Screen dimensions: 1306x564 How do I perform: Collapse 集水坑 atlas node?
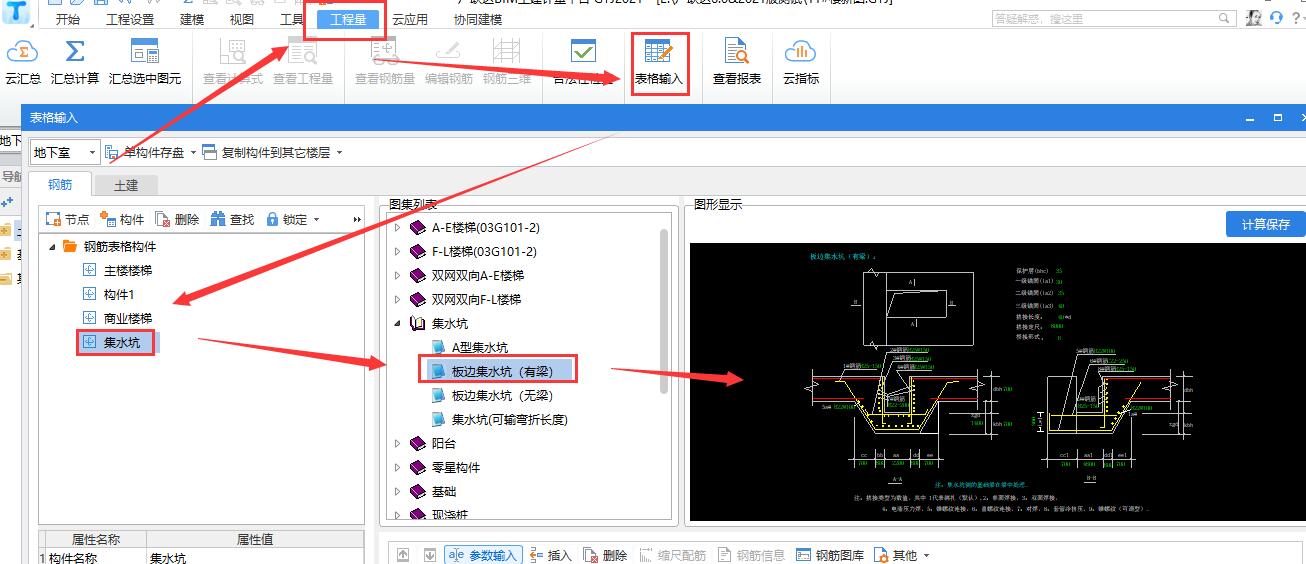click(397, 323)
